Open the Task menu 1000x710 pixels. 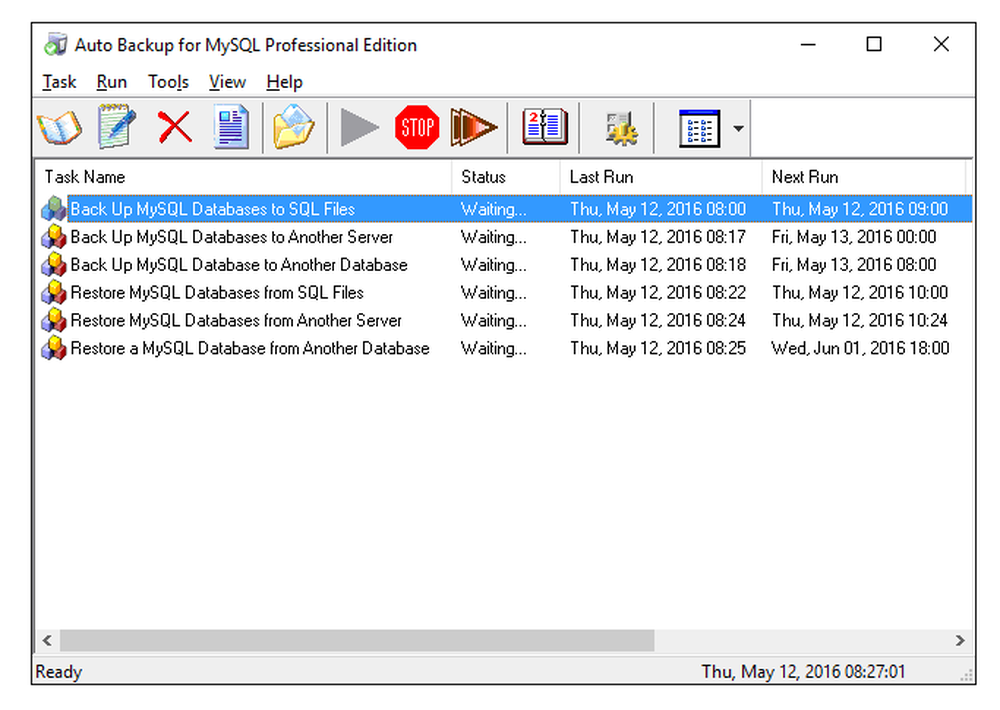tap(59, 82)
